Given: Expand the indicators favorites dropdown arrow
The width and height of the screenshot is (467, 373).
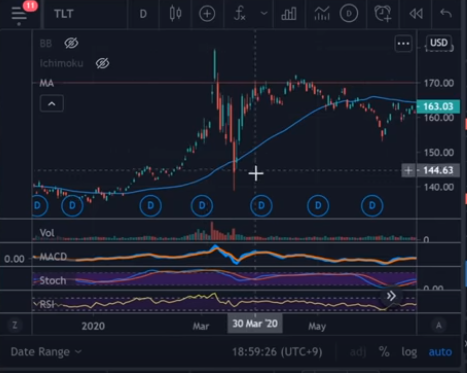Looking at the screenshot, I should (x=264, y=14).
